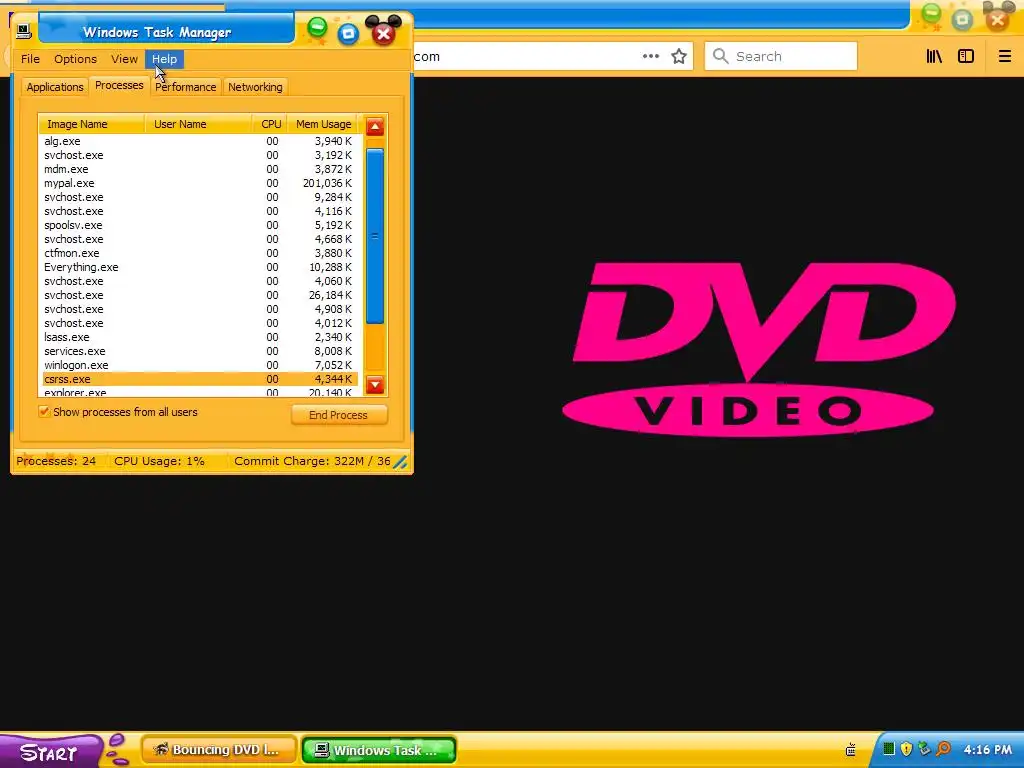This screenshot has width=1024, height=768.
Task: Click the Task Manager resize grip icon
Action: (x=400, y=462)
